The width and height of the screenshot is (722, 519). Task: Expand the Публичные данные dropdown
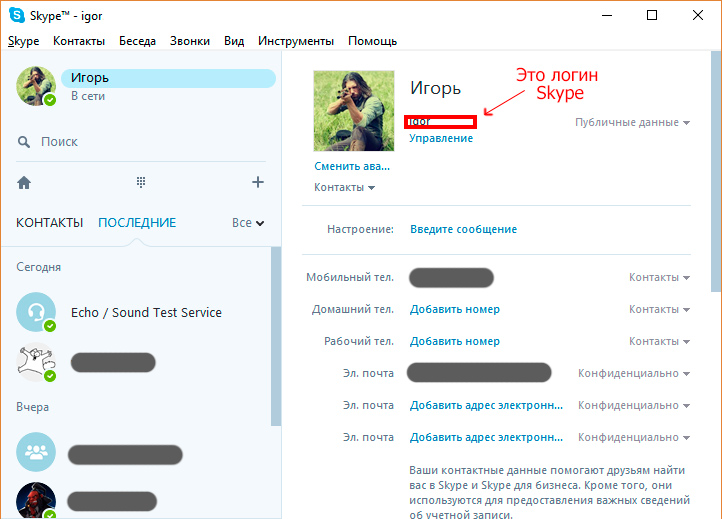pos(632,122)
